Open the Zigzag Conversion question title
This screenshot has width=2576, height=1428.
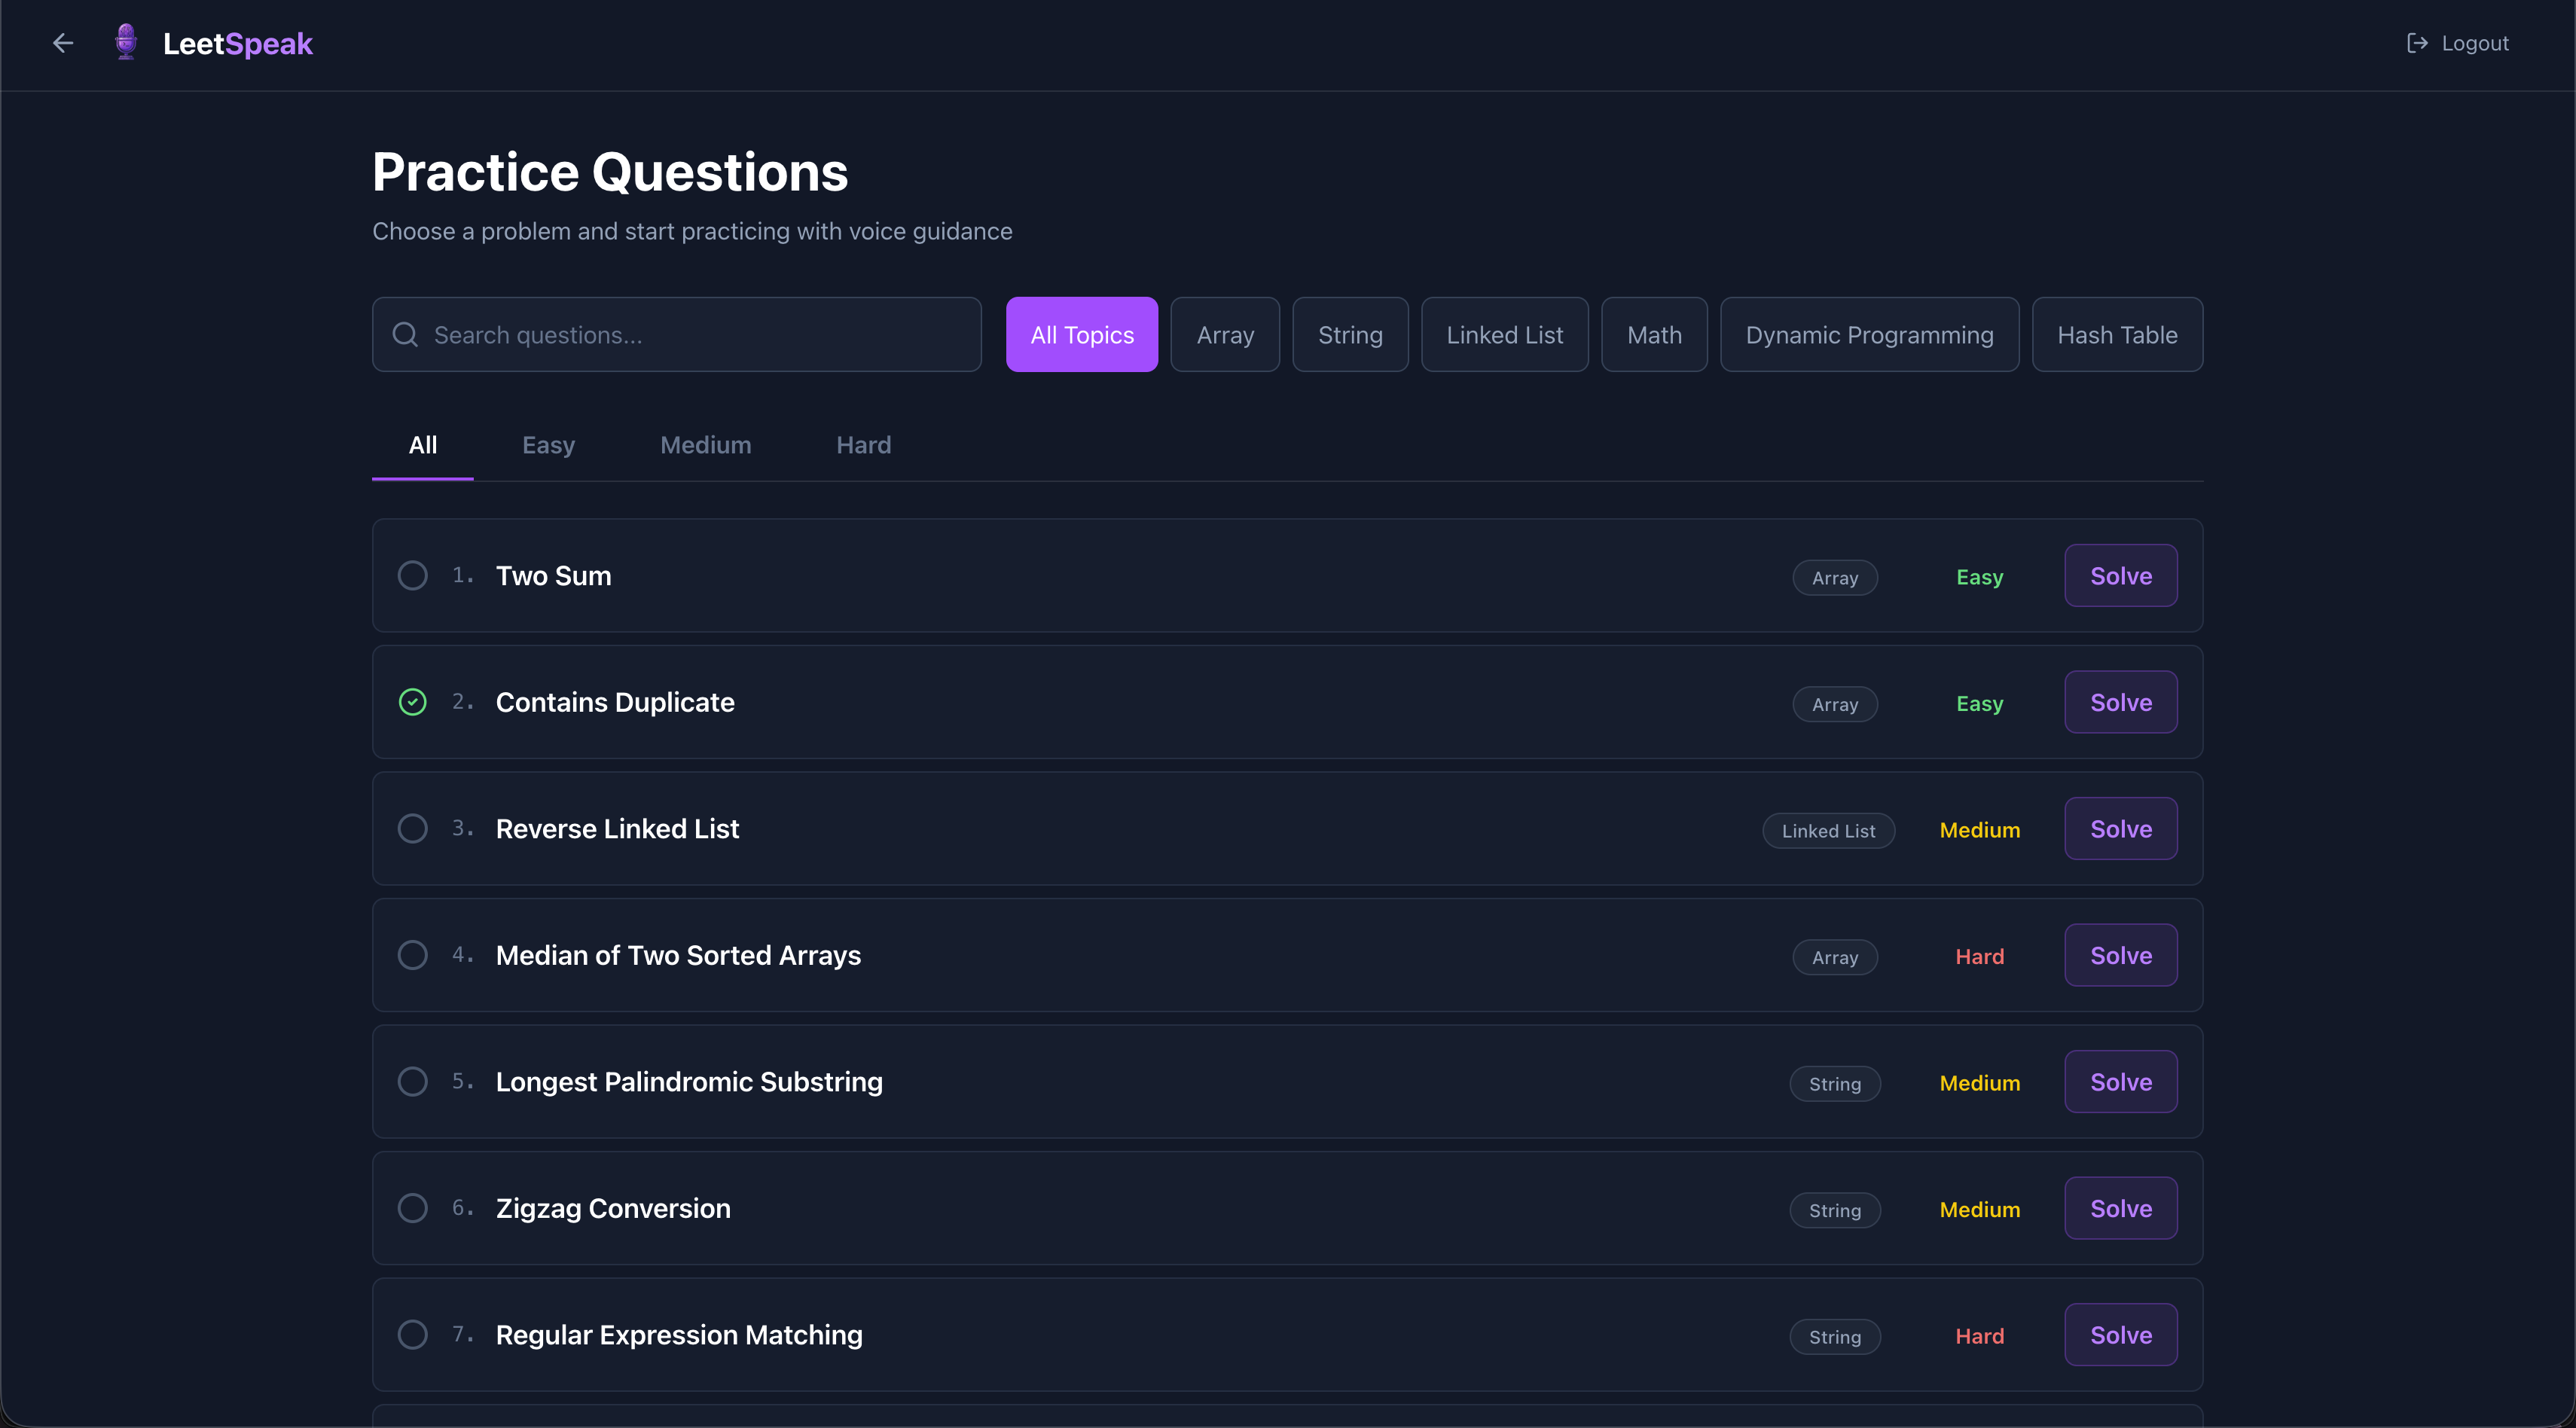coord(613,1208)
